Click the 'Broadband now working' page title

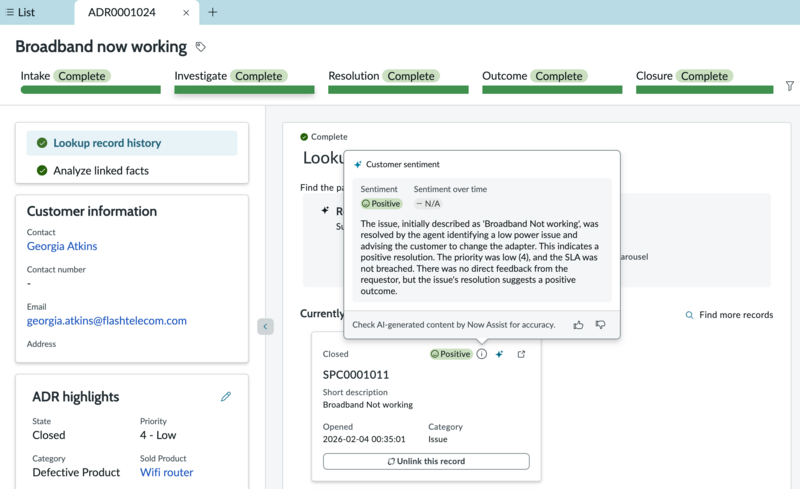(101, 46)
